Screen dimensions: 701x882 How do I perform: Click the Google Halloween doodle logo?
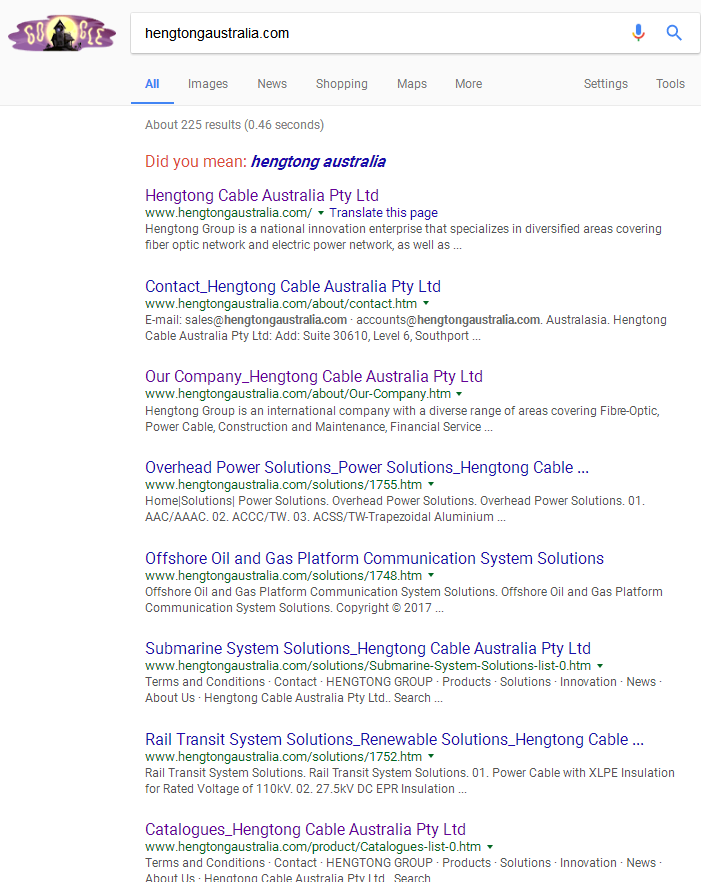(x=62, y=33)
